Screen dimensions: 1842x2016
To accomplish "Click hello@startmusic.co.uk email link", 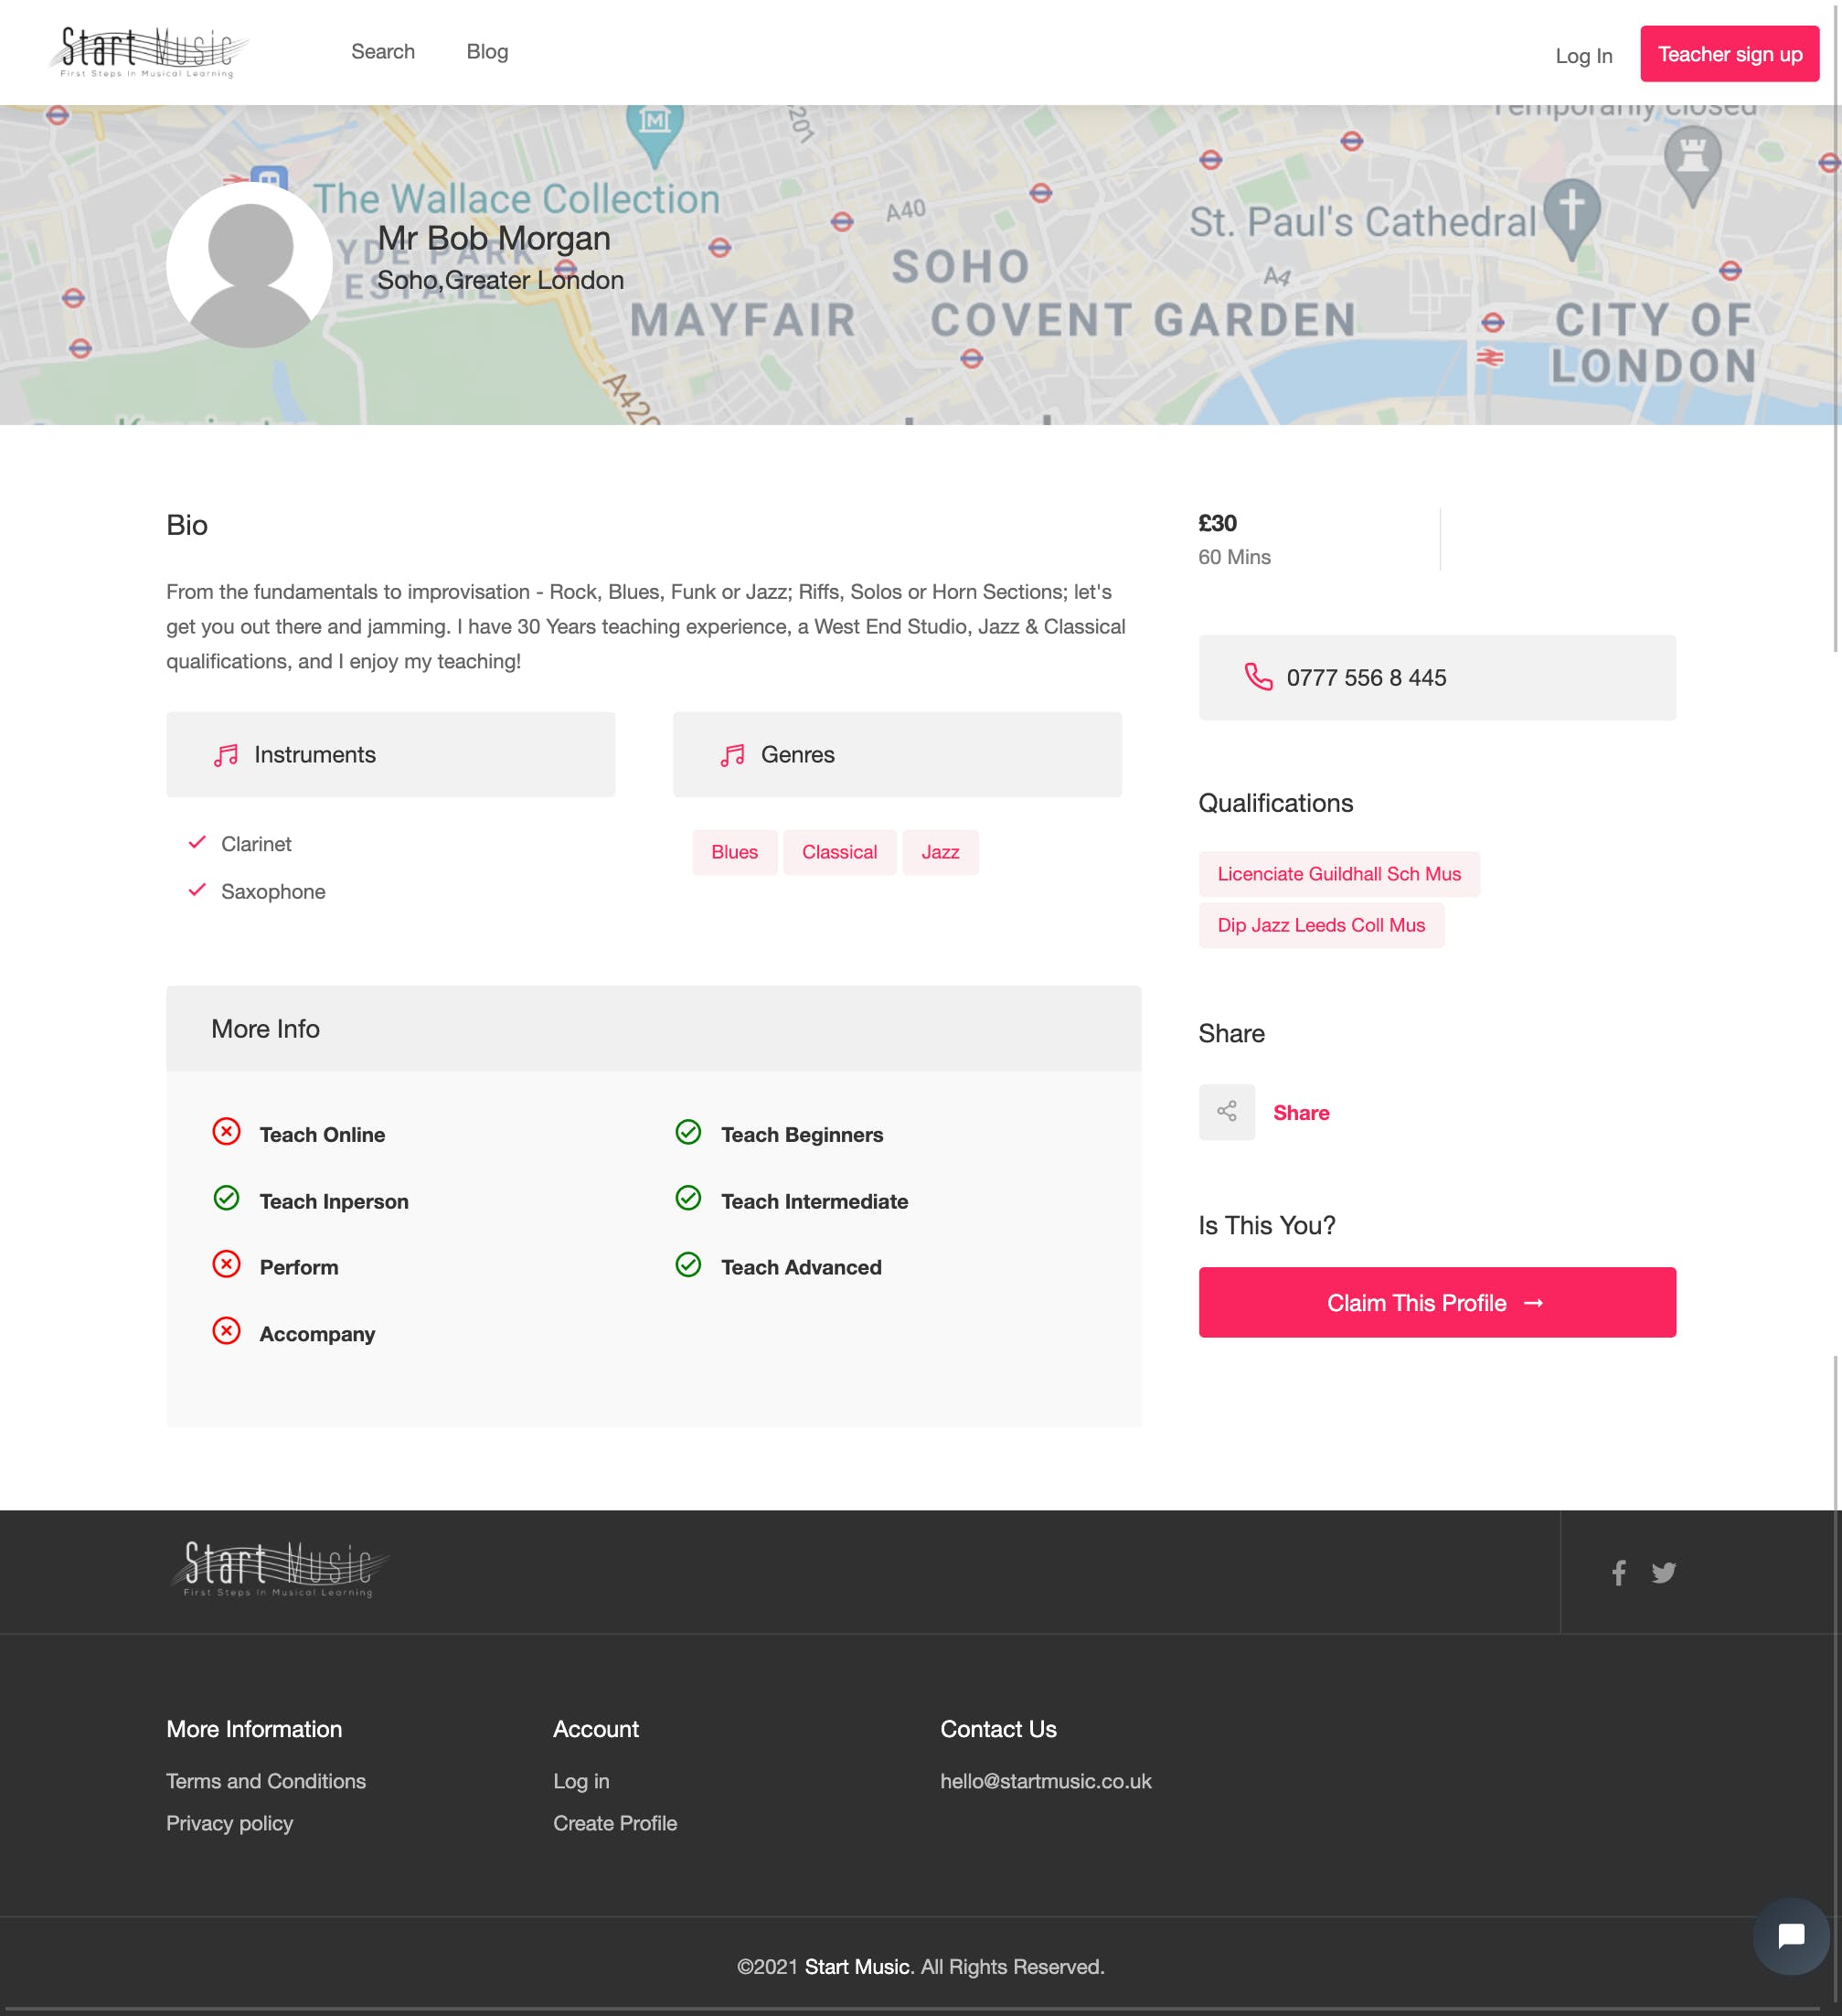I will coord(1045,1781).
